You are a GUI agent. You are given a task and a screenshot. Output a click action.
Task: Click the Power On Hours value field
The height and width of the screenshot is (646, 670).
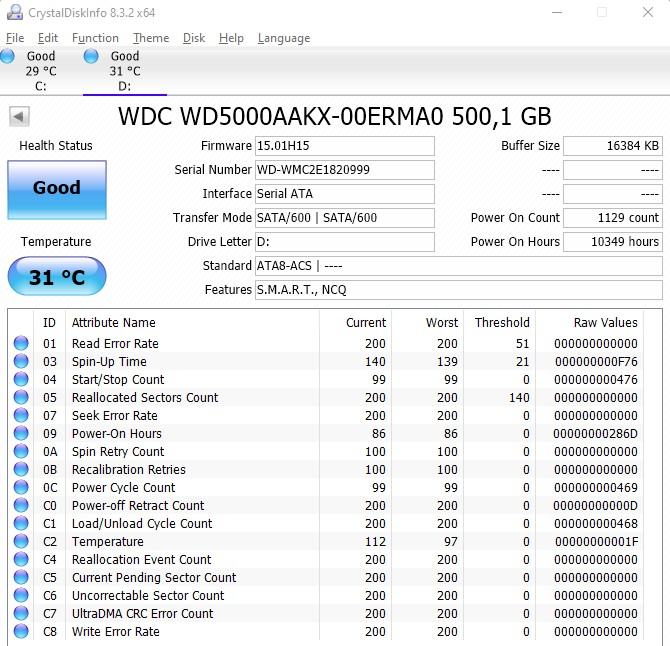(x=612, y=242)
